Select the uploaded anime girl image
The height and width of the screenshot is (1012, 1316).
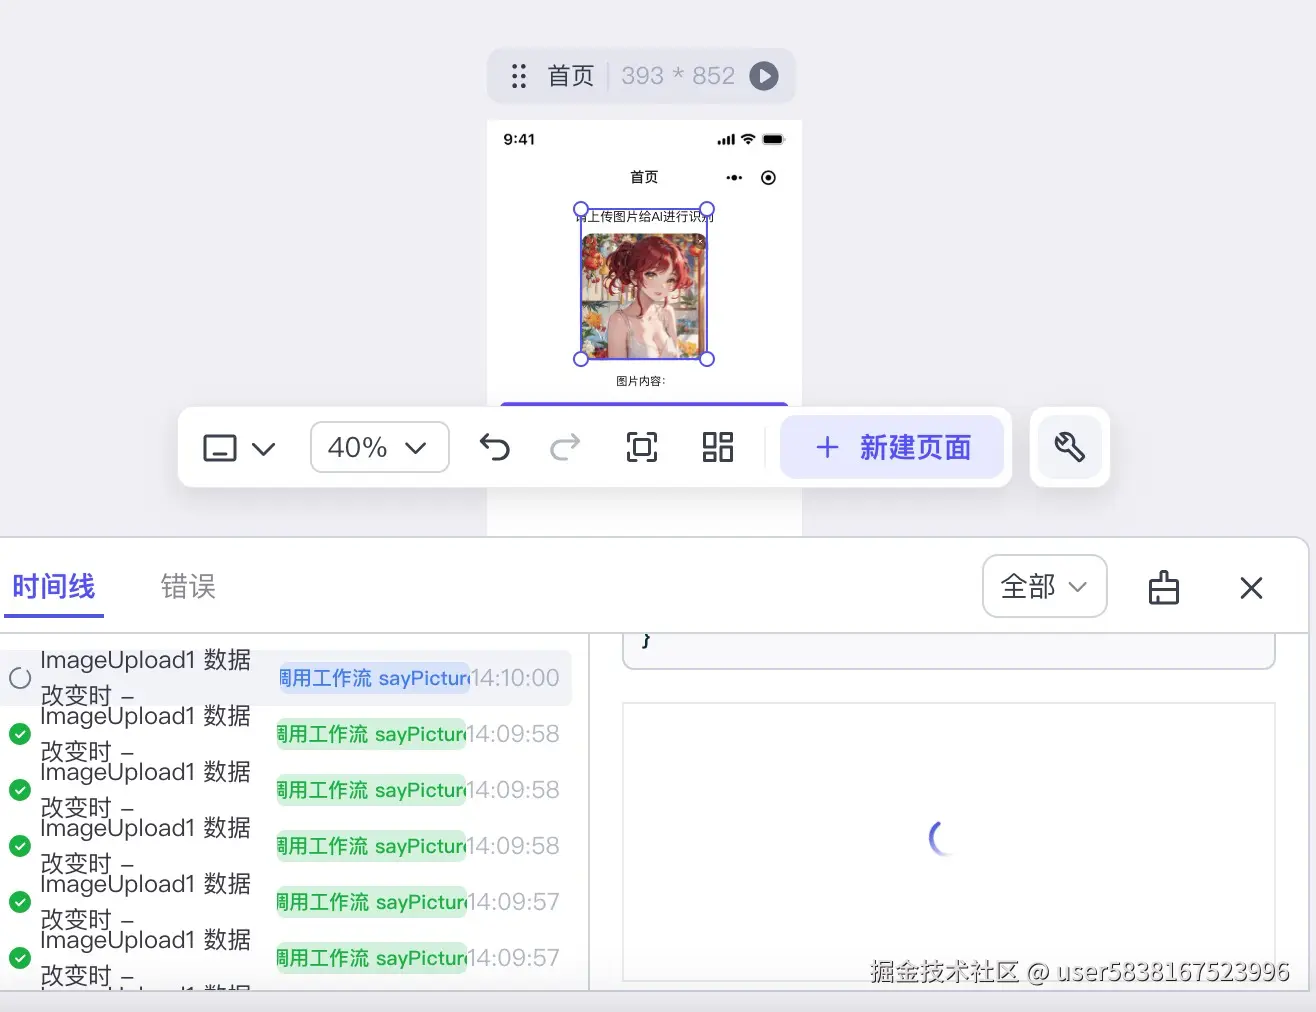[643, 295]
